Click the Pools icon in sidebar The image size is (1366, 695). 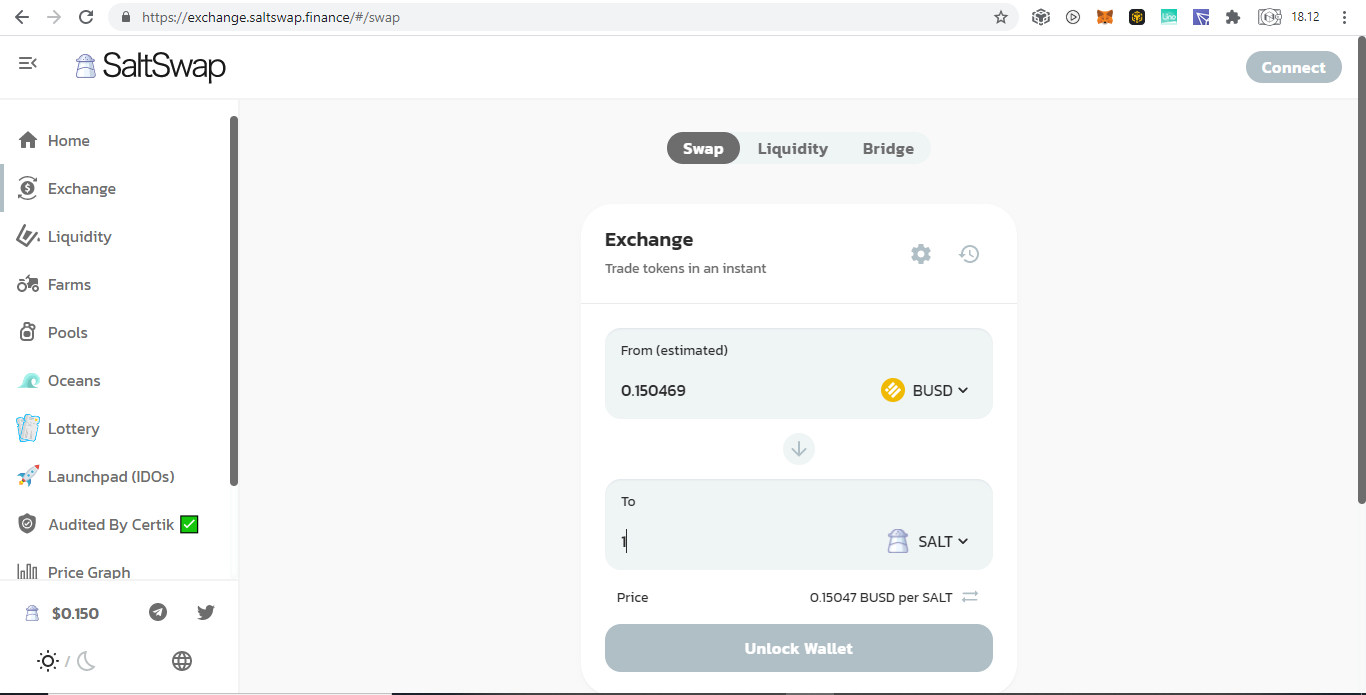coord(28,332)
